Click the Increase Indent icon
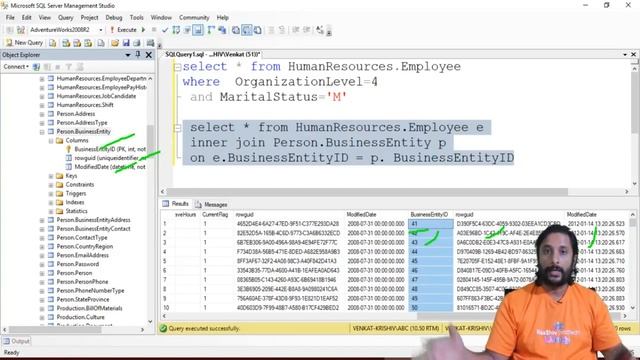The height and width of the screenshot is (360, 640). (307, 30)
